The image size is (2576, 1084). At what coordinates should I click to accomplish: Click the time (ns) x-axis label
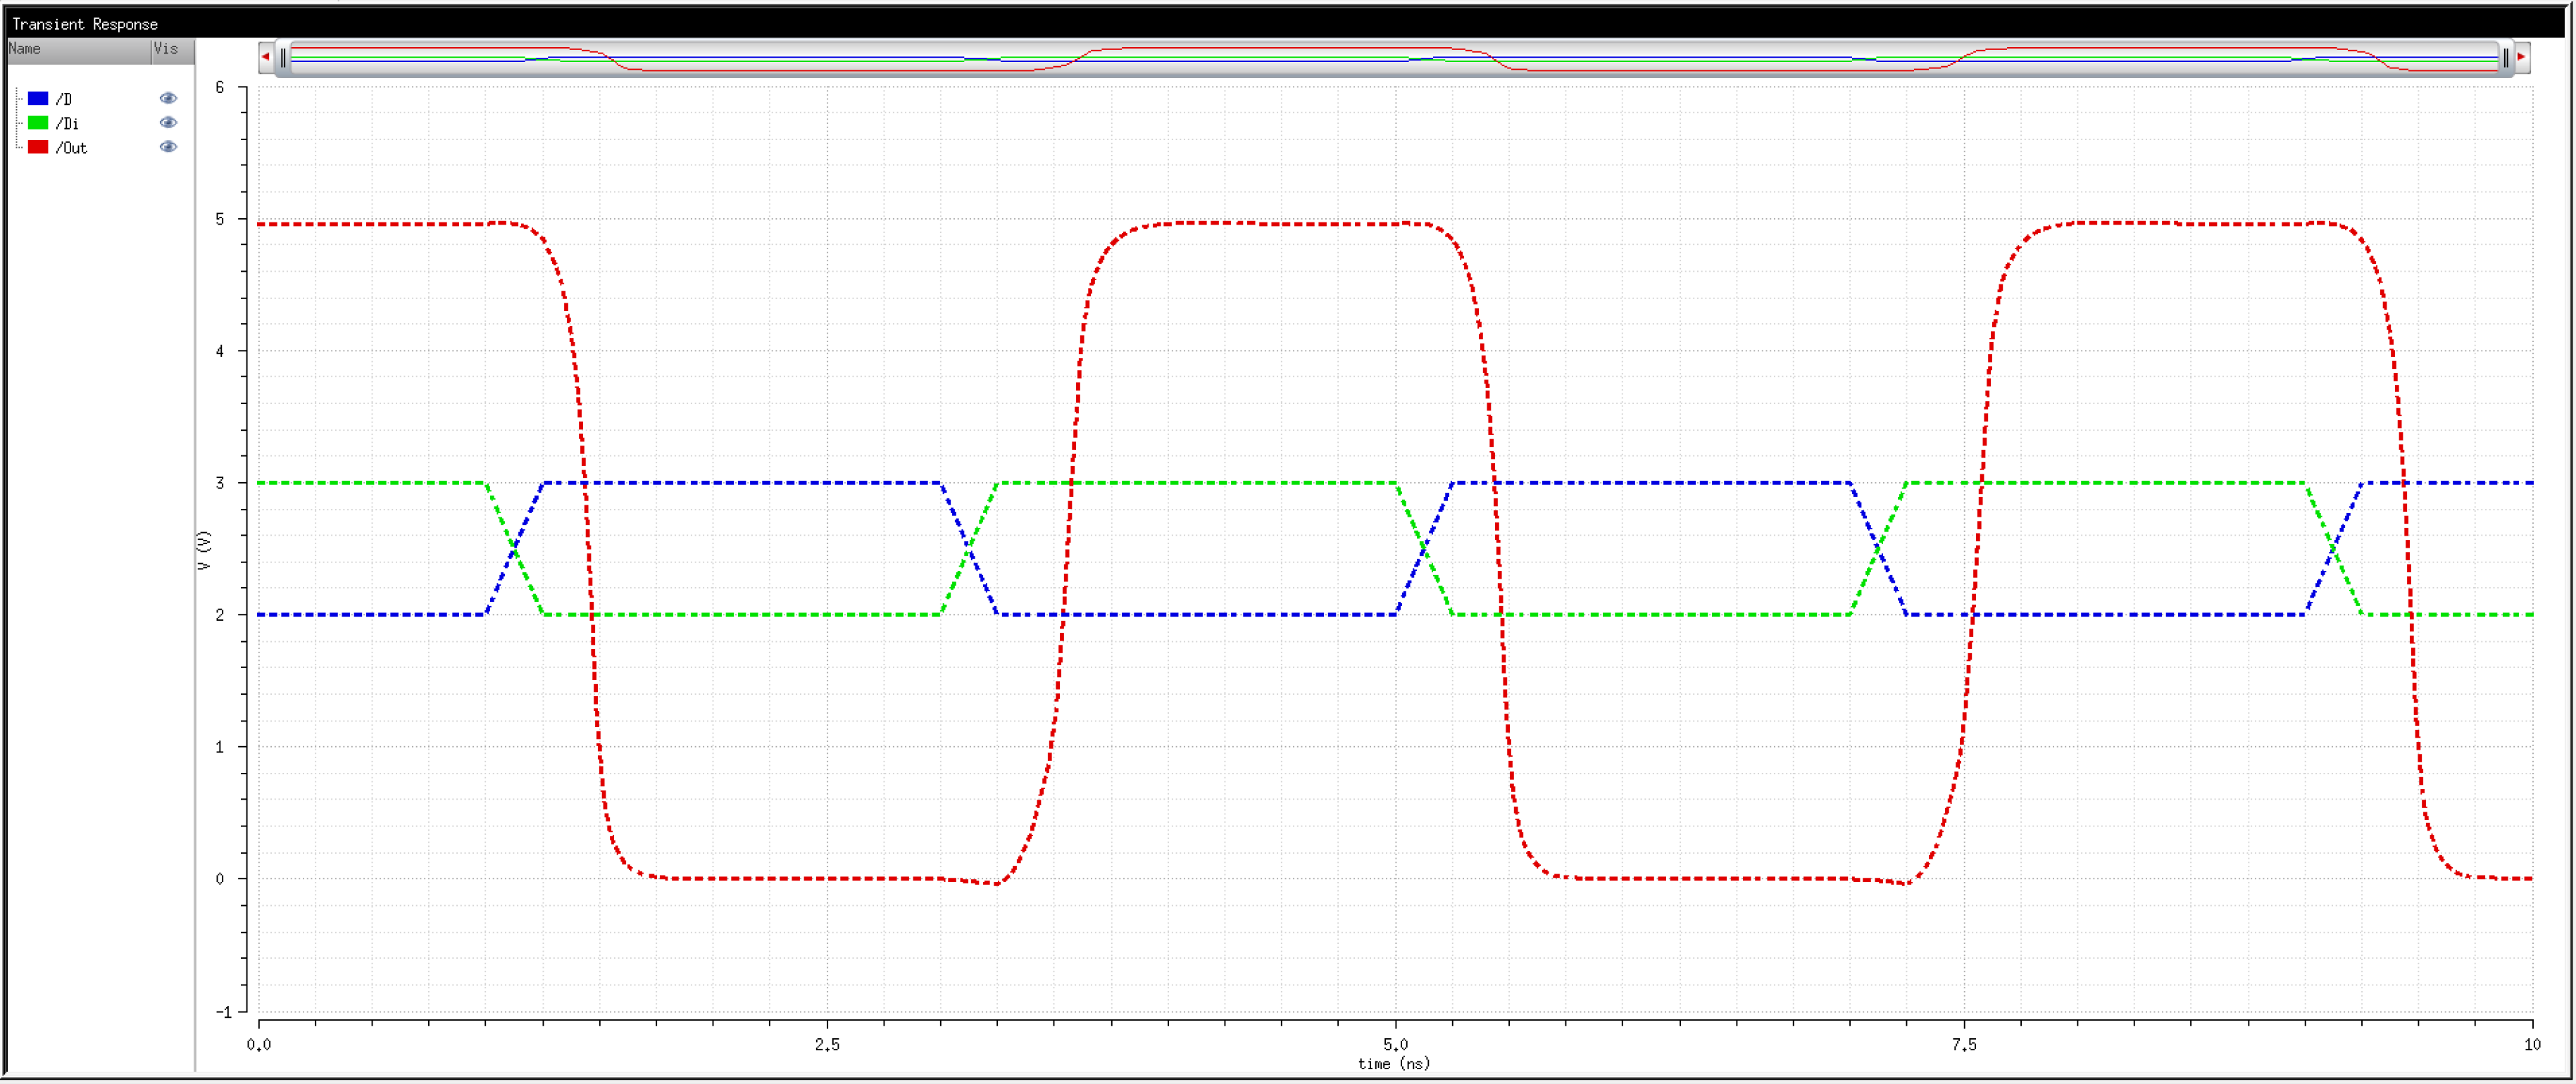[1393, 1064]
